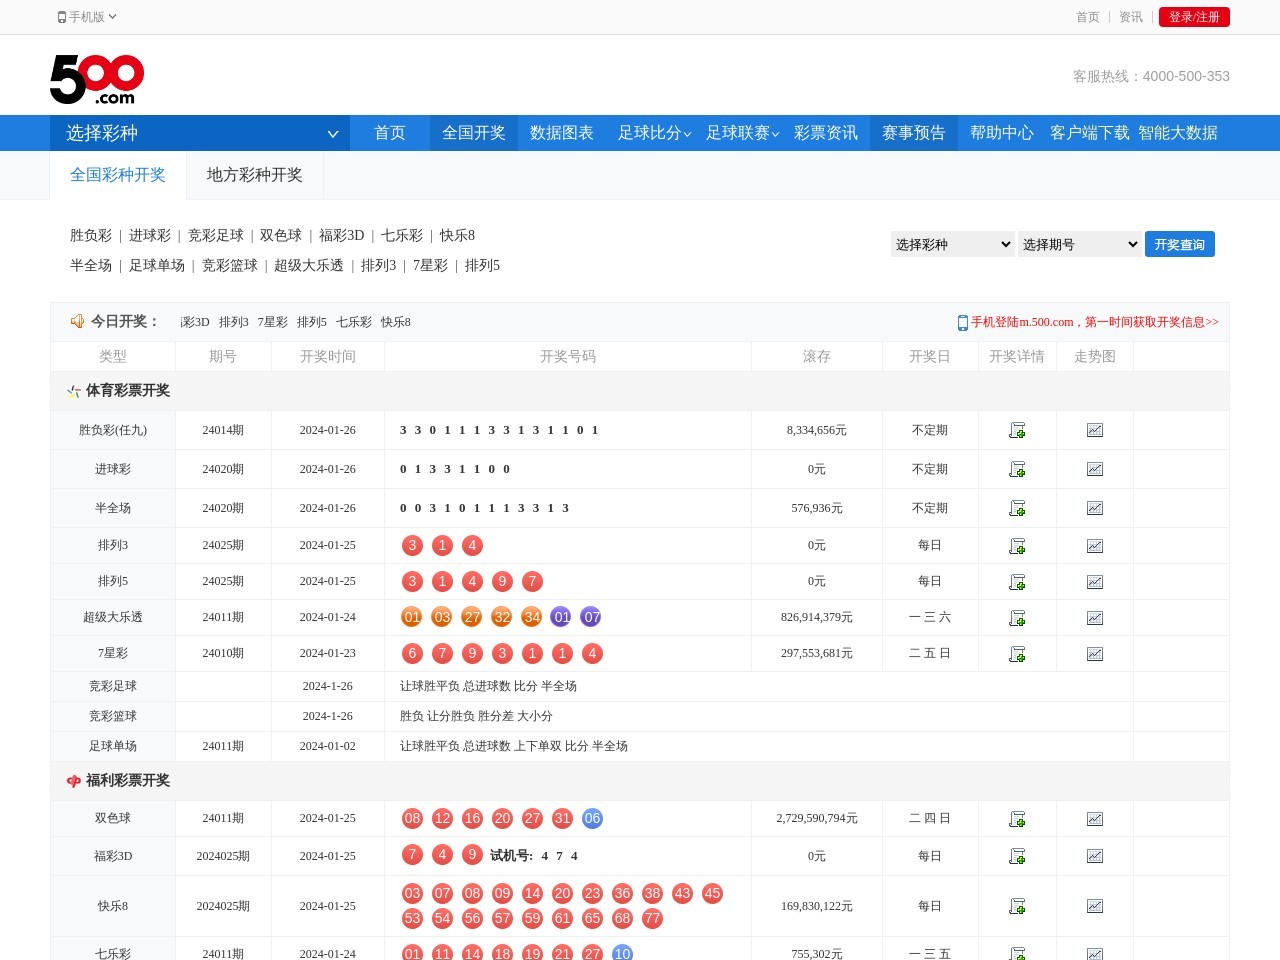
Task: Expand the 手机版 dropdown at top
Action: (x=88, y=17)
